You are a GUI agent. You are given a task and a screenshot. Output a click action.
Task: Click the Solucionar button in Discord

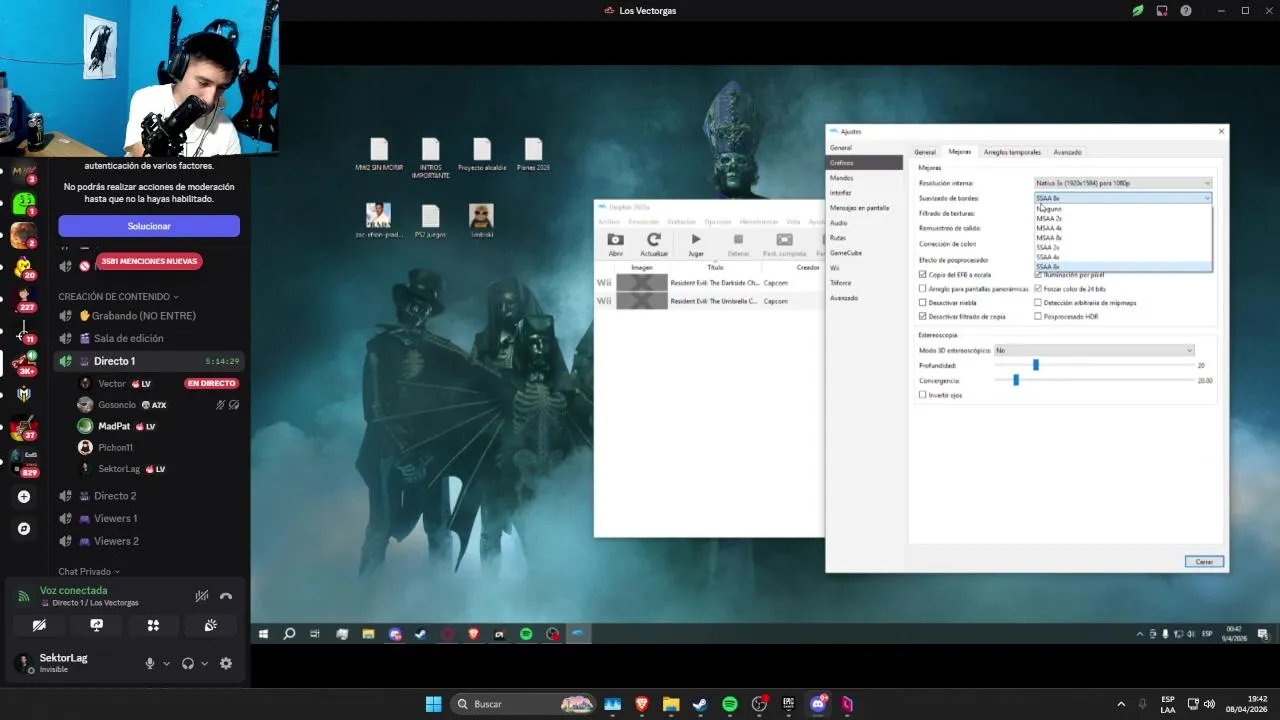[149, 226]
